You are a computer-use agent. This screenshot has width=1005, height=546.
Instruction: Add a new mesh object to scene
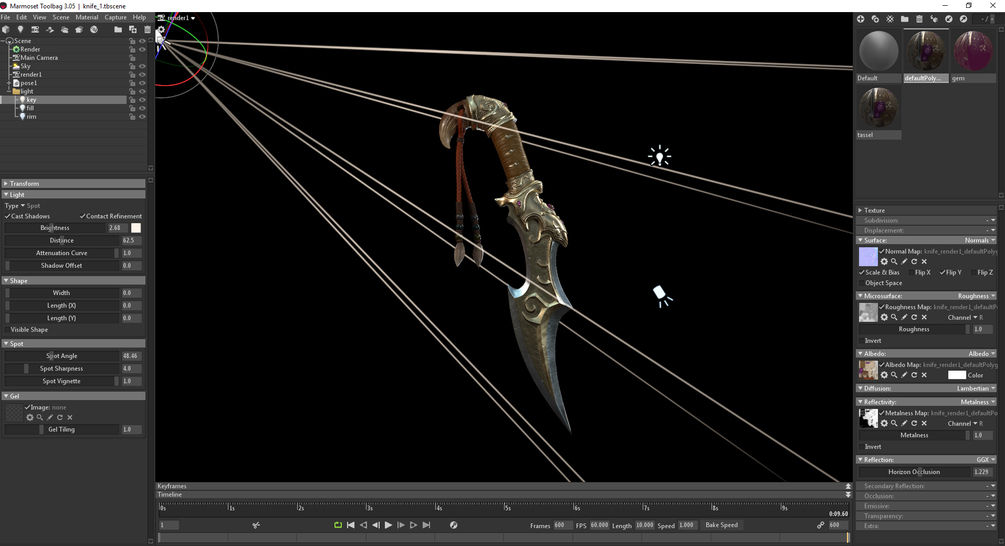coord(6,29)
